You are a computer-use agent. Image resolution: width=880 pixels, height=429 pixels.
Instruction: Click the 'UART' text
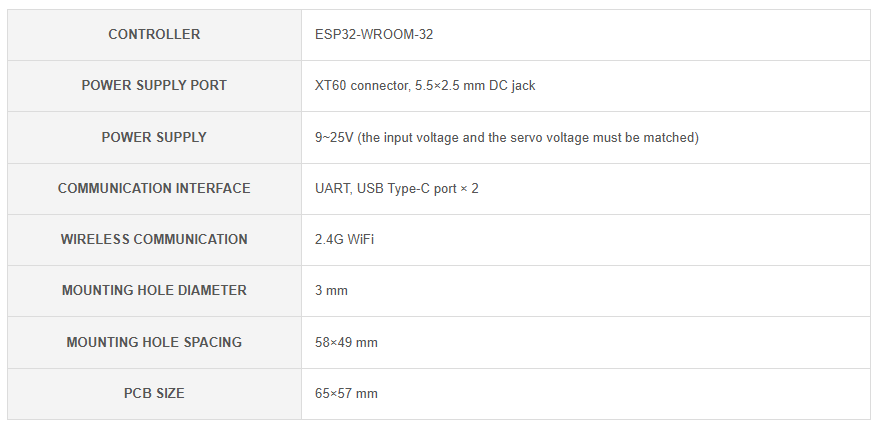tap(331, 188)
